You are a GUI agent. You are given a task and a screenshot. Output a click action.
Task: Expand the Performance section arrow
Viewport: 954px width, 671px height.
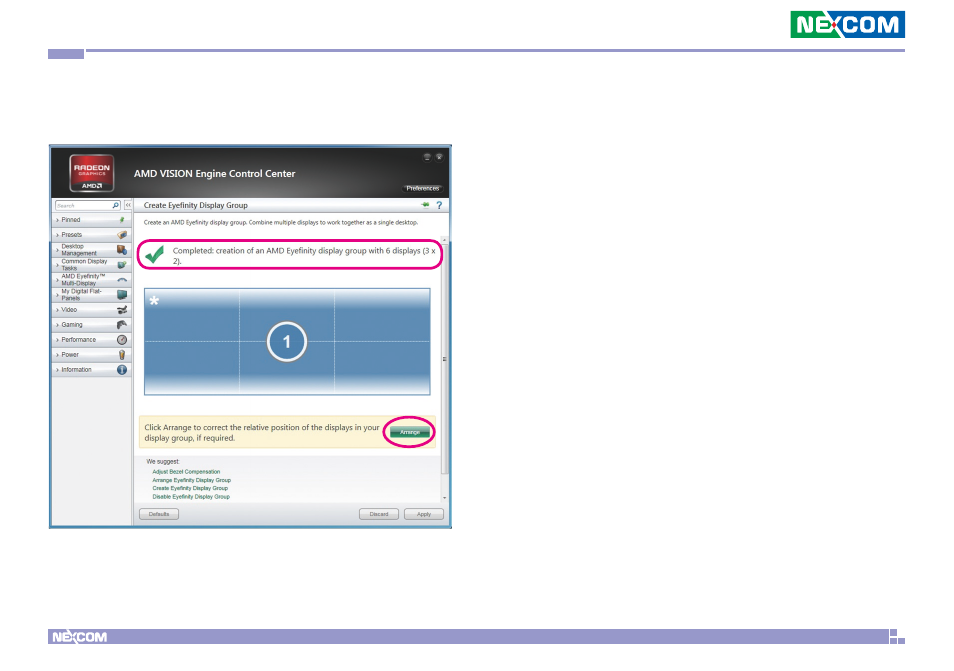[58, 340]
